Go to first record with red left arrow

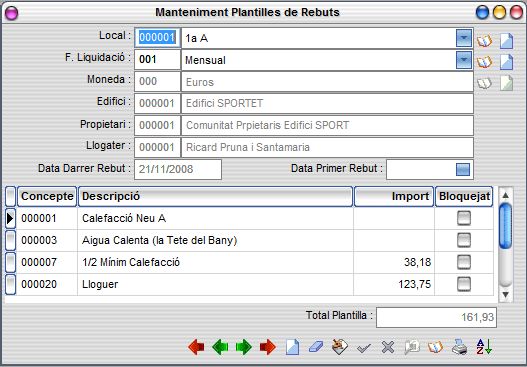pyautogui.click(x=196, y=346)
